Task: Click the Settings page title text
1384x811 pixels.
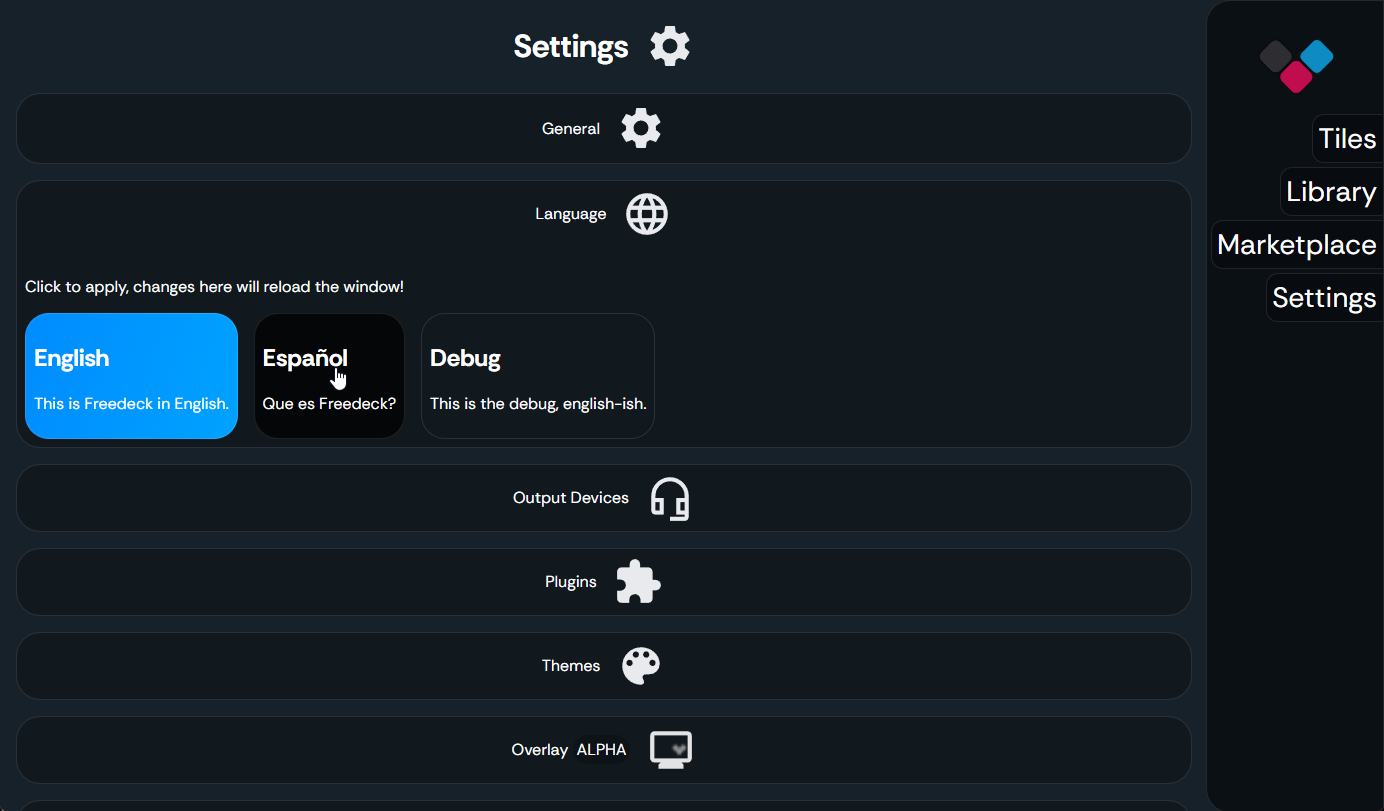Action: (x=571, y=46)
